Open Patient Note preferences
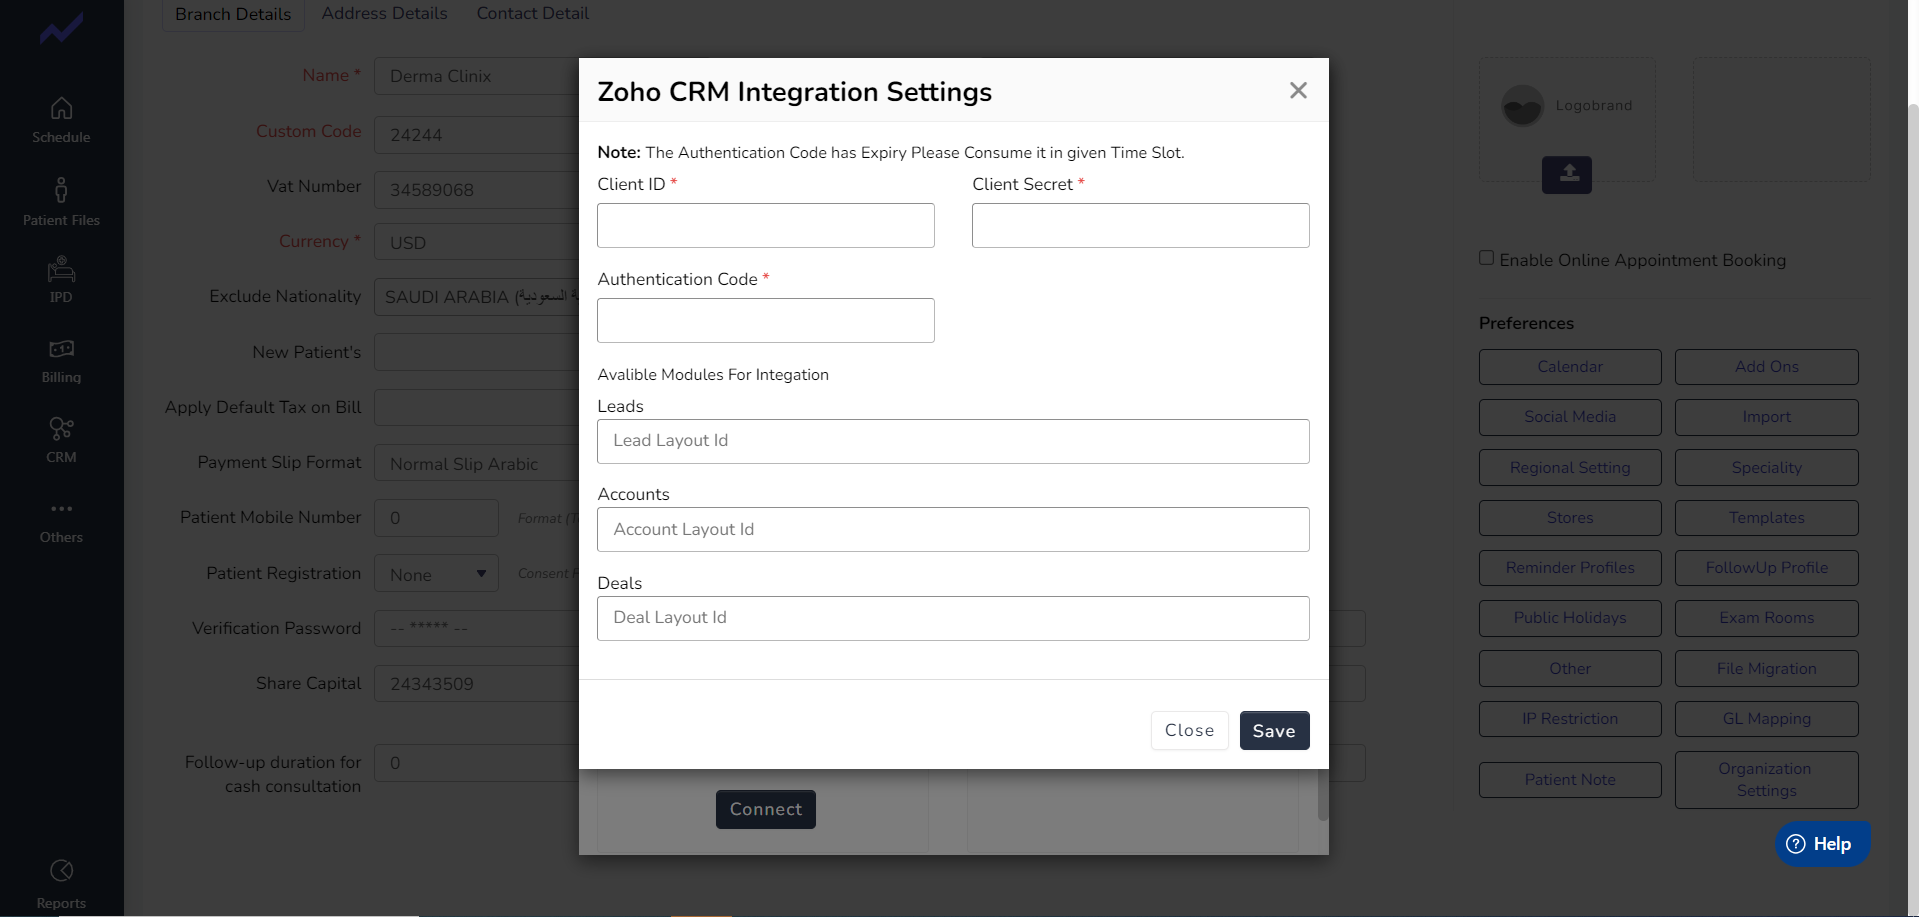This screenshot has height=917, width=1919. pyautogui.click(x=1570, y=780)
